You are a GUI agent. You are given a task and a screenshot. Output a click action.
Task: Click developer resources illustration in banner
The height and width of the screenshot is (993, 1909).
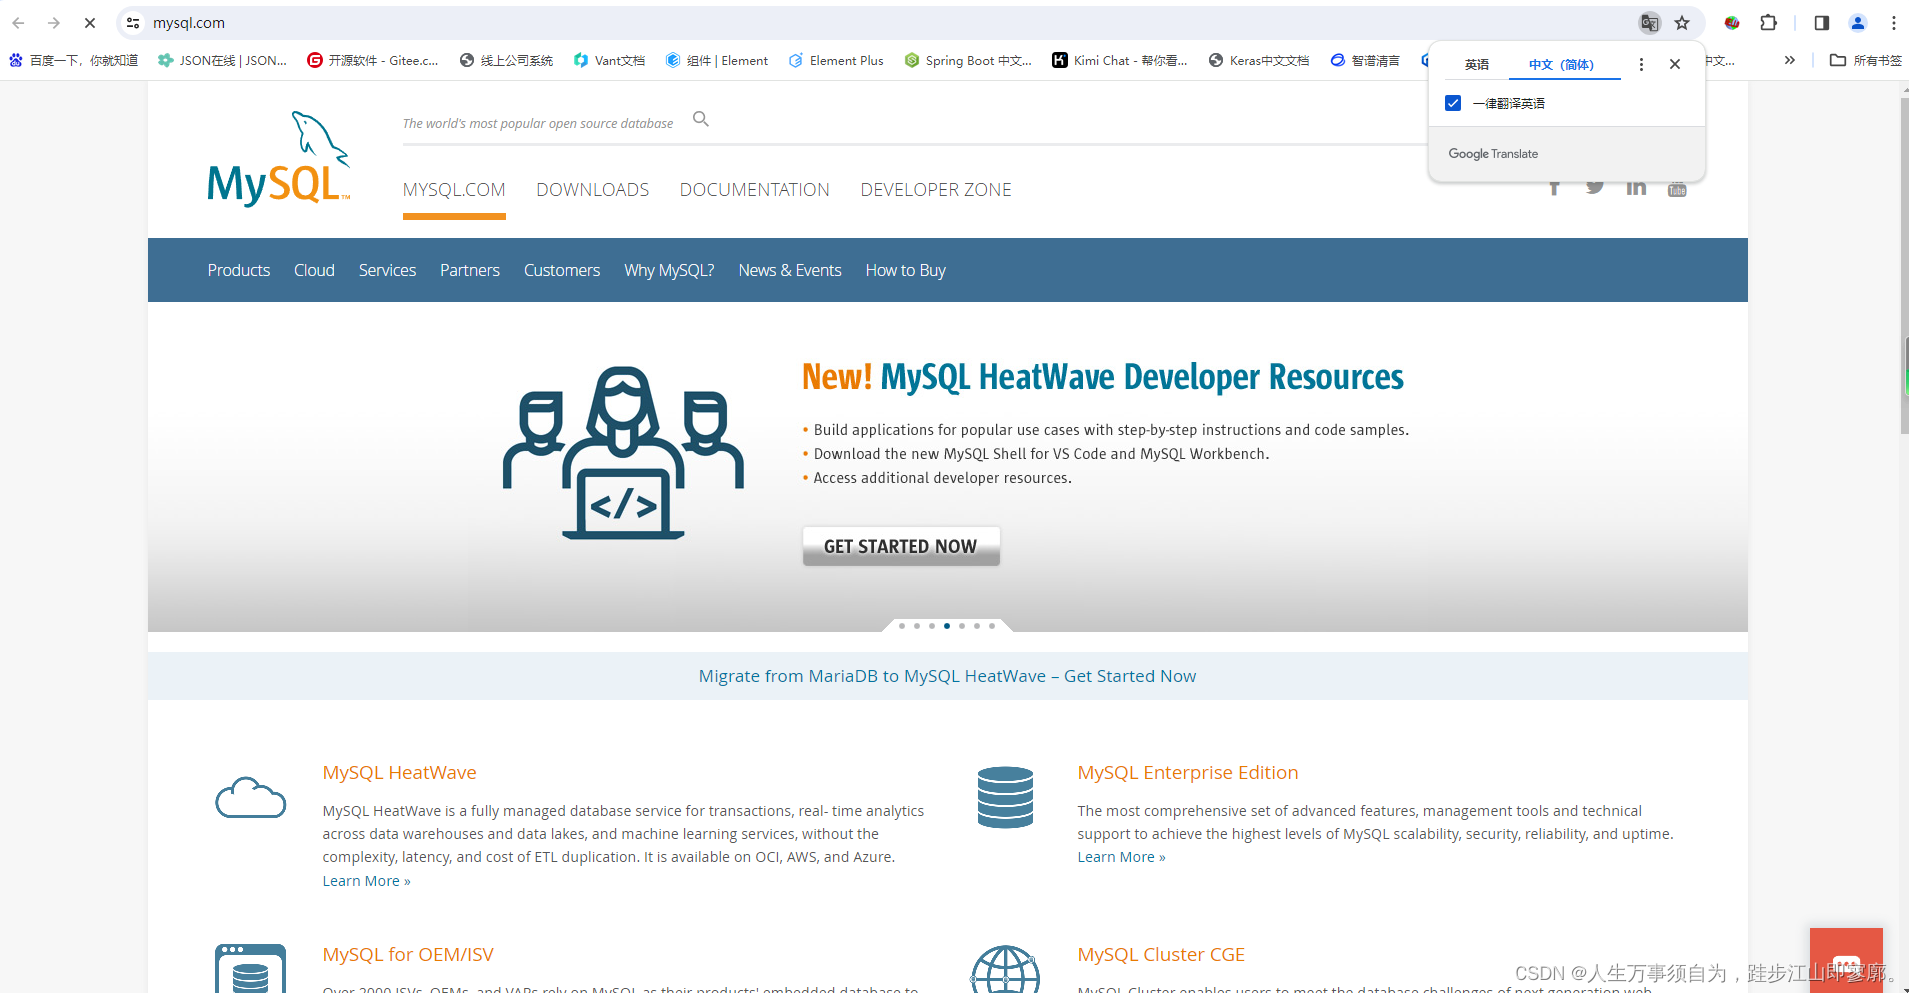pos(623,453)
